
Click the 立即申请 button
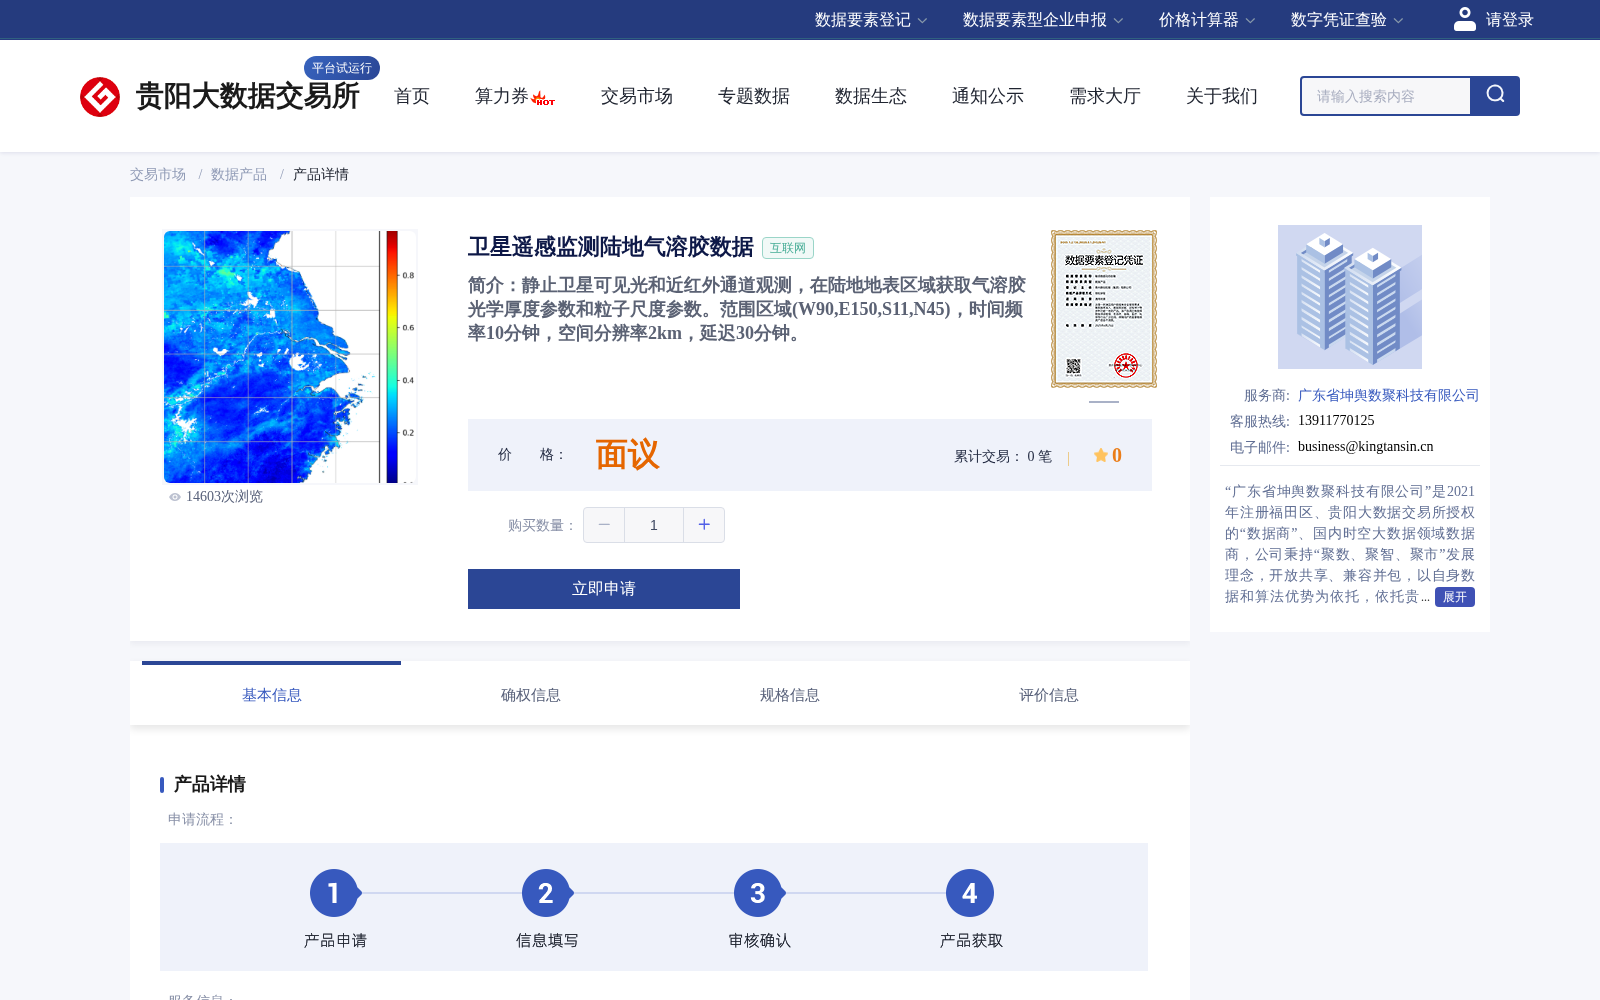(x=604, y=589)
